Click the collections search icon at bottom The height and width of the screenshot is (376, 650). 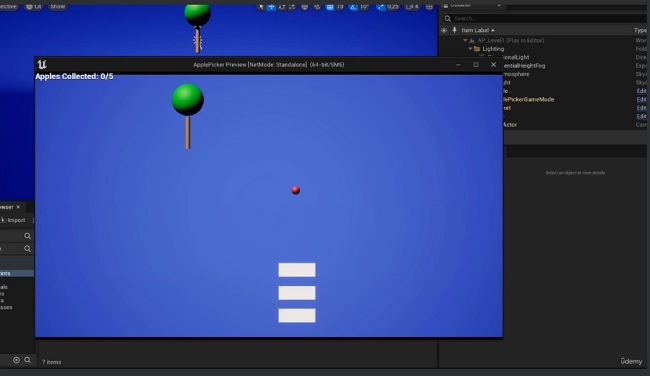tap(27, 360)
